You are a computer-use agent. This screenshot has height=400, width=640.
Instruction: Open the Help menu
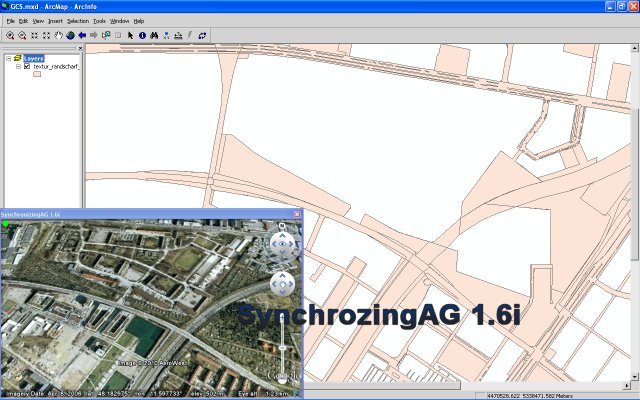(x=139, y=21)
